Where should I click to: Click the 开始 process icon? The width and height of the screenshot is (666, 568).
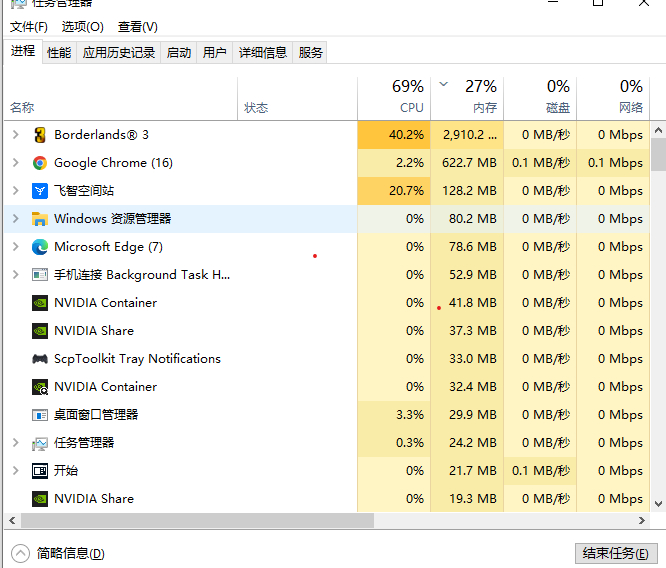coord(40,471)
